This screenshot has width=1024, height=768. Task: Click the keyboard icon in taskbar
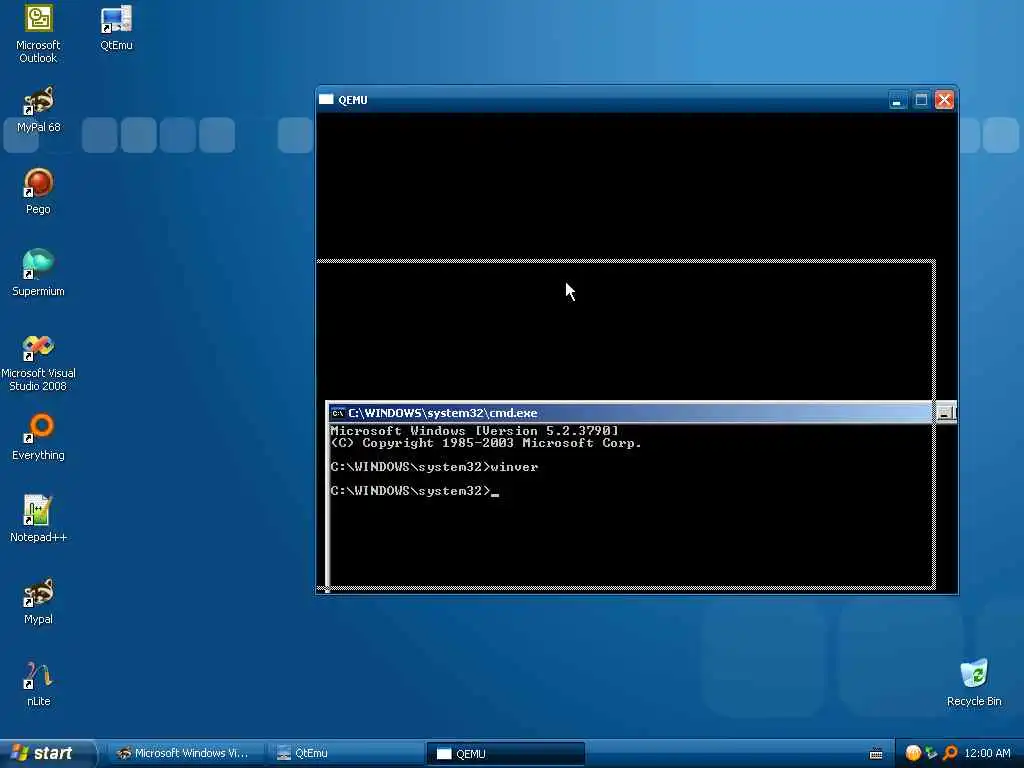[876, 754]
